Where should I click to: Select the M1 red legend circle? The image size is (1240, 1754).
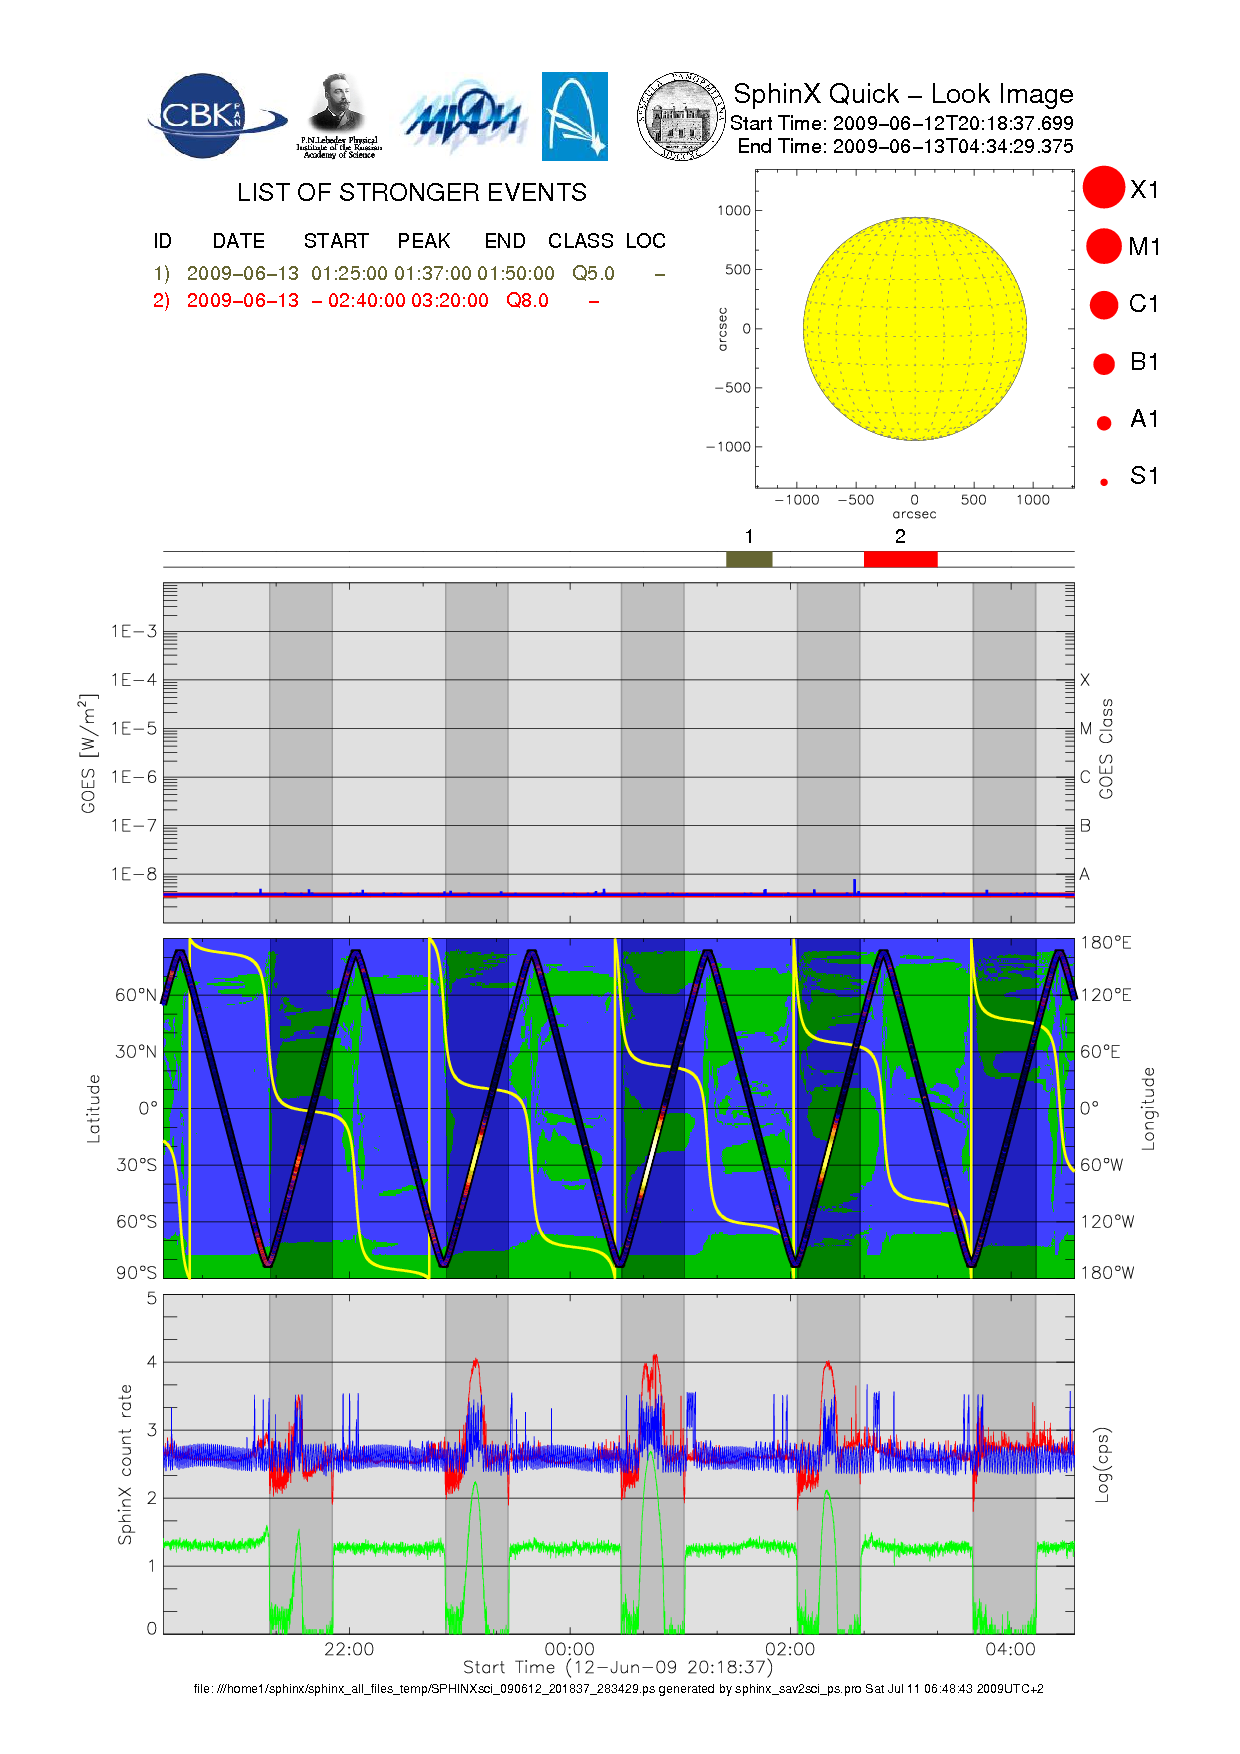pyautogui.click(x=1104, y=246)
